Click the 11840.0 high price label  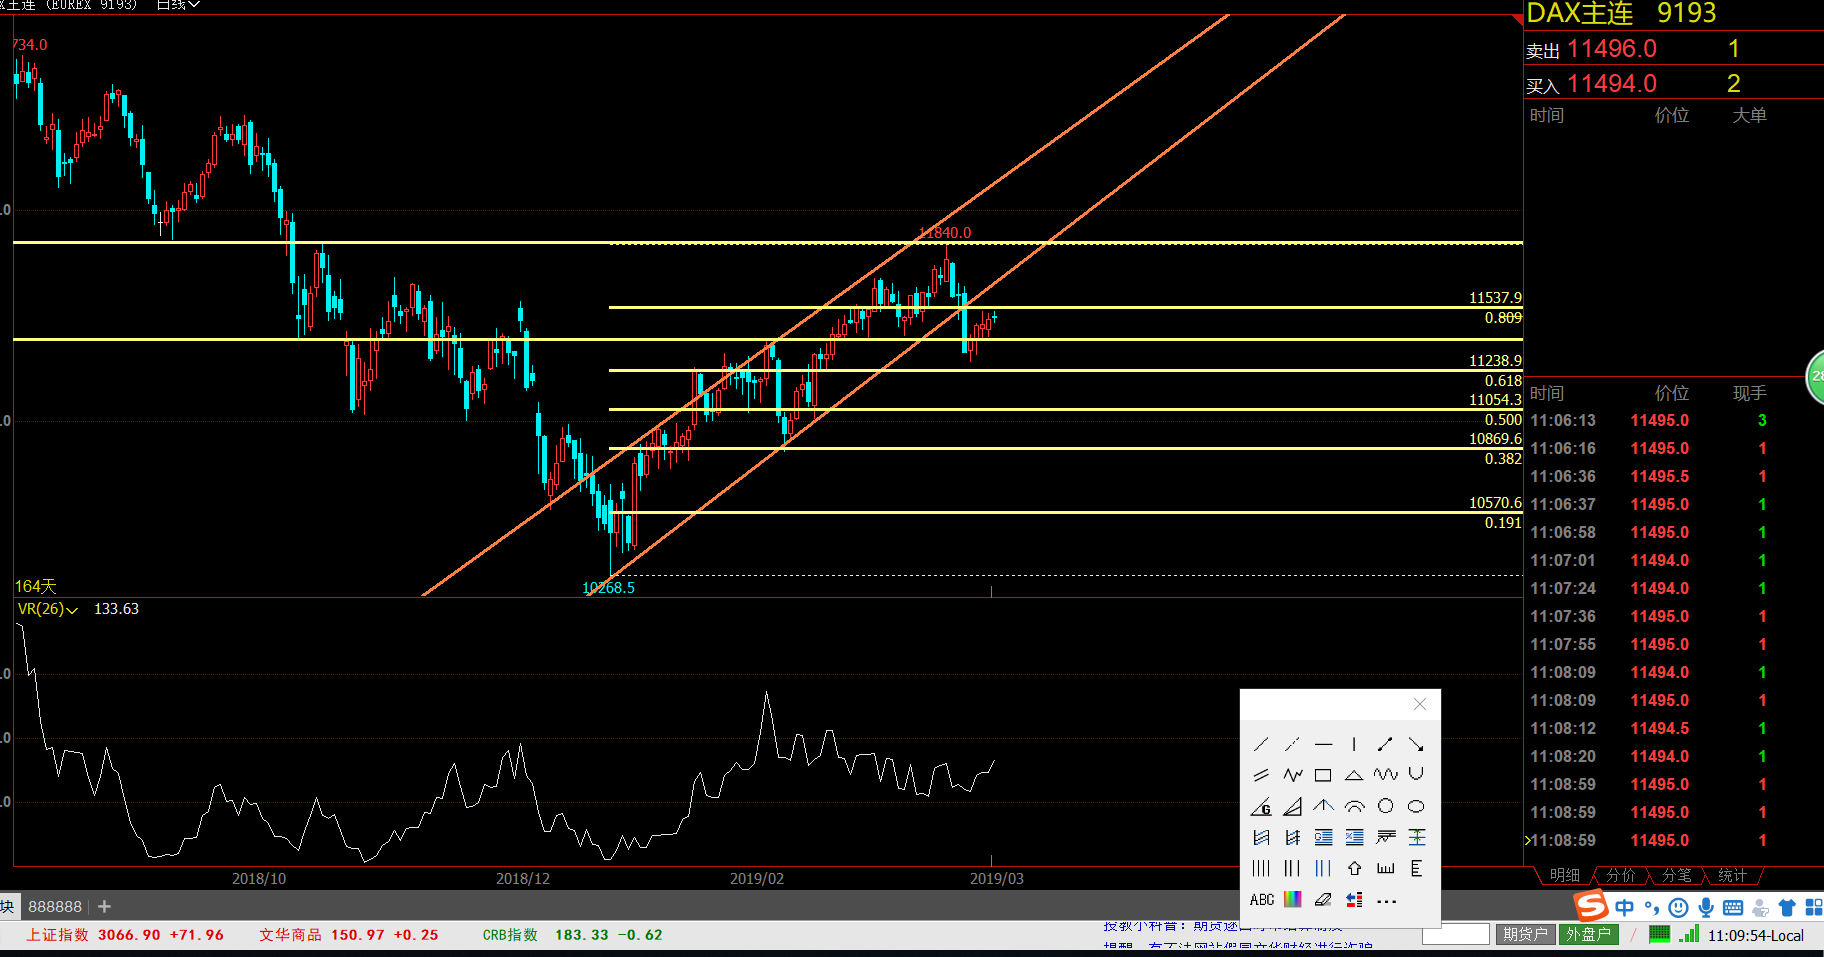[x=945, y=232]
